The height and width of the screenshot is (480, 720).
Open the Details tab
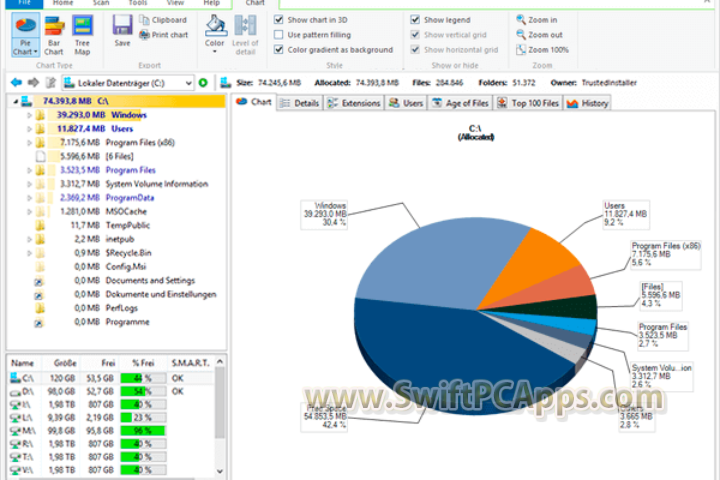pos(300,103)
